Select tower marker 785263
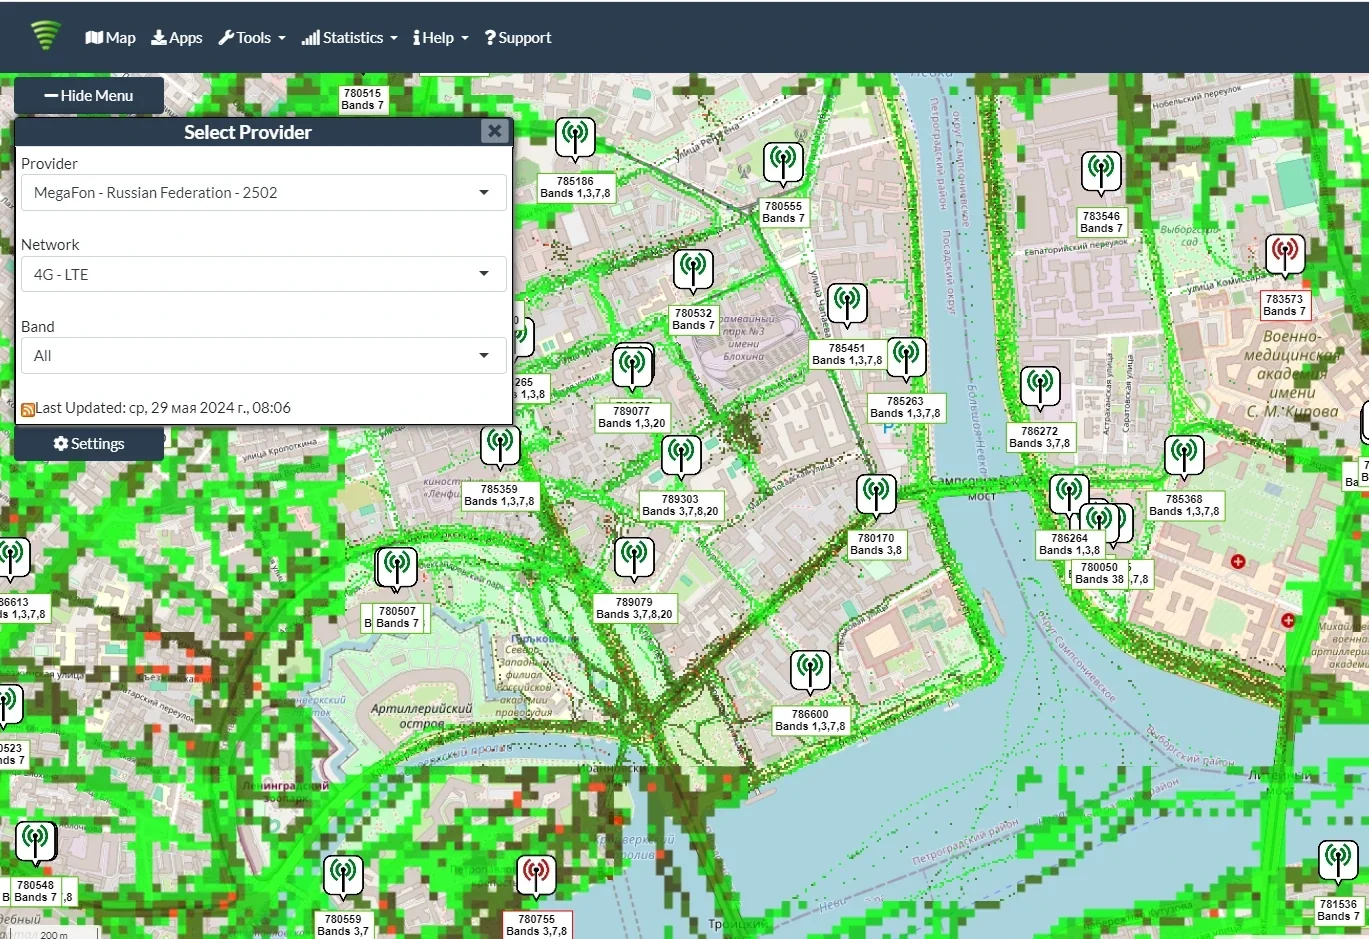Image resolution: width=1369 pixels, height=939 pixels. coord(906,359)
